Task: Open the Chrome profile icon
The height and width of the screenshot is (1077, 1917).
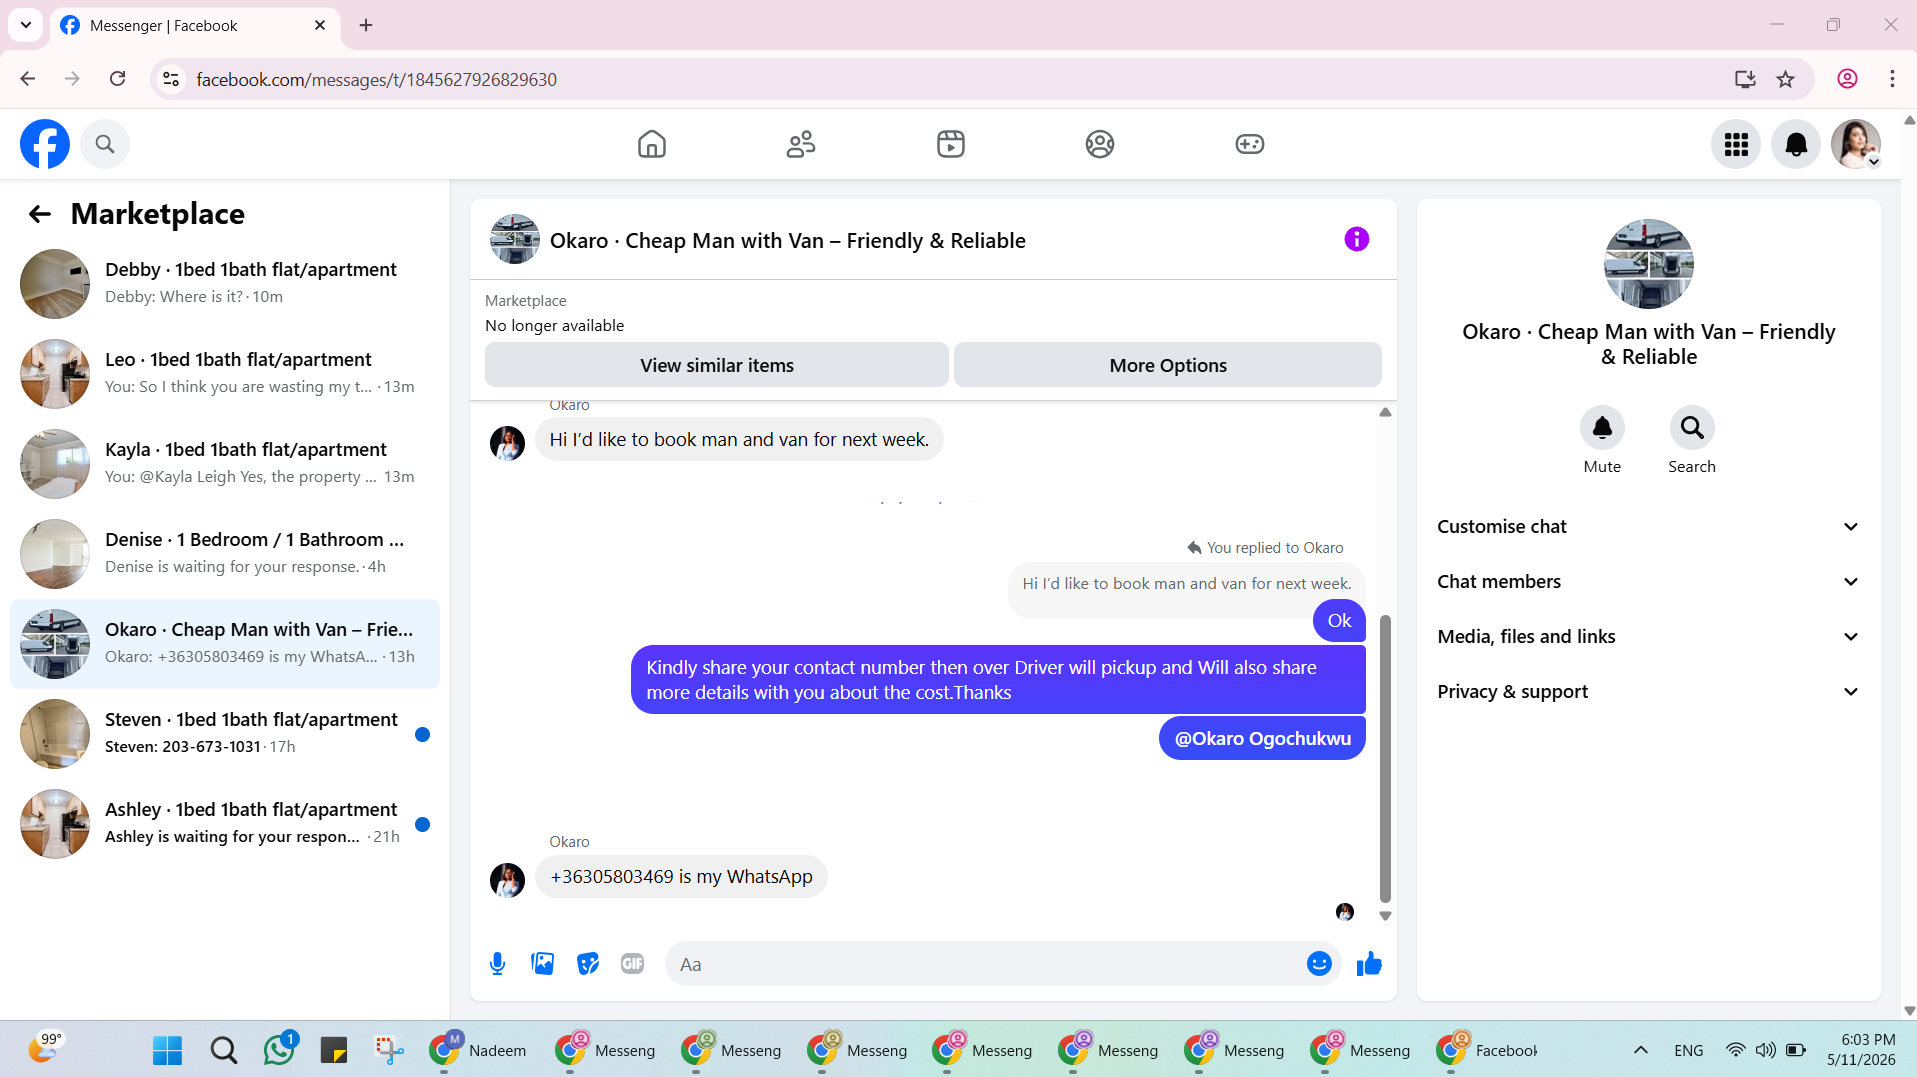Action: (x=1847, y=79)
